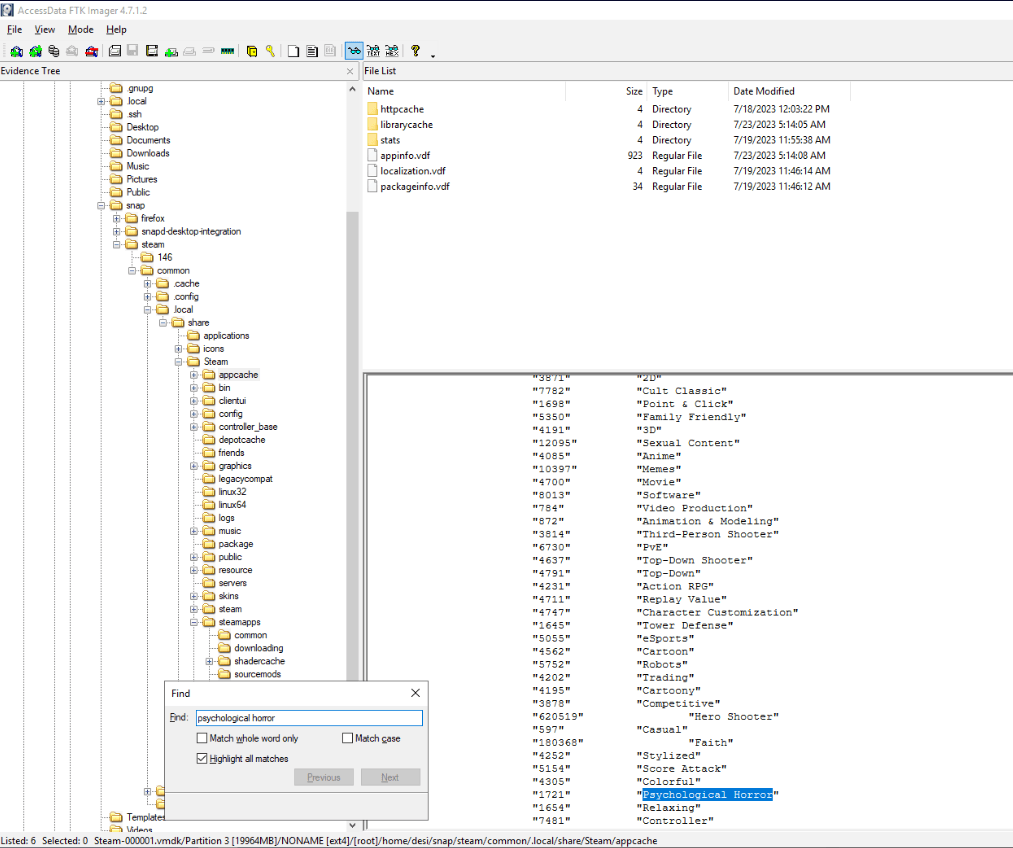Select the packageinfo.vdf file icon
This screenshot has width=1013, height=848.
[372, 187]
